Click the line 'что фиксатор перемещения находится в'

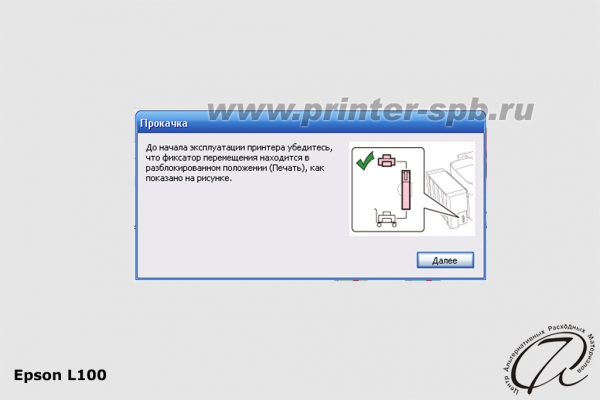coord(227,158)
